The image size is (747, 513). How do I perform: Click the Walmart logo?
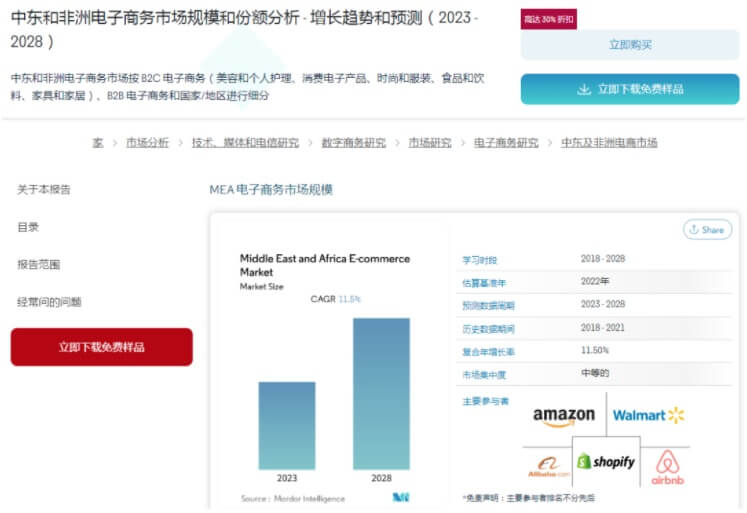coord(648,415)
